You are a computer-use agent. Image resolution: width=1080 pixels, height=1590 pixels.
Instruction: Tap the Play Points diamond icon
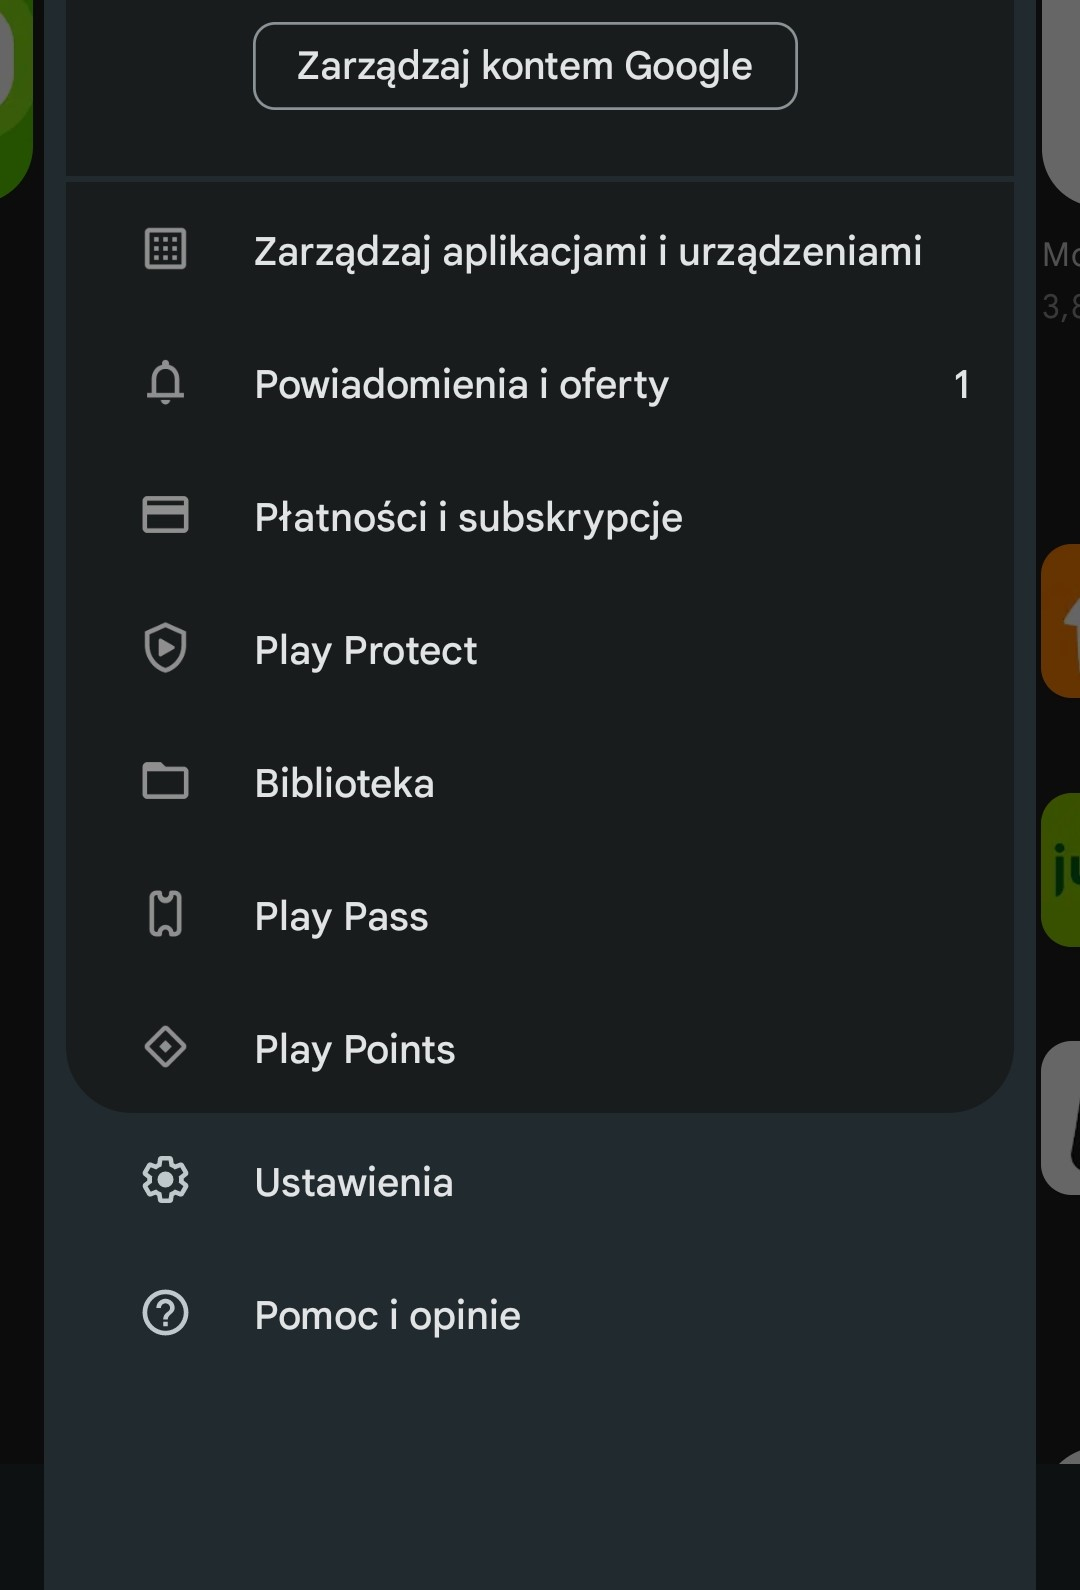point(165,1048)
